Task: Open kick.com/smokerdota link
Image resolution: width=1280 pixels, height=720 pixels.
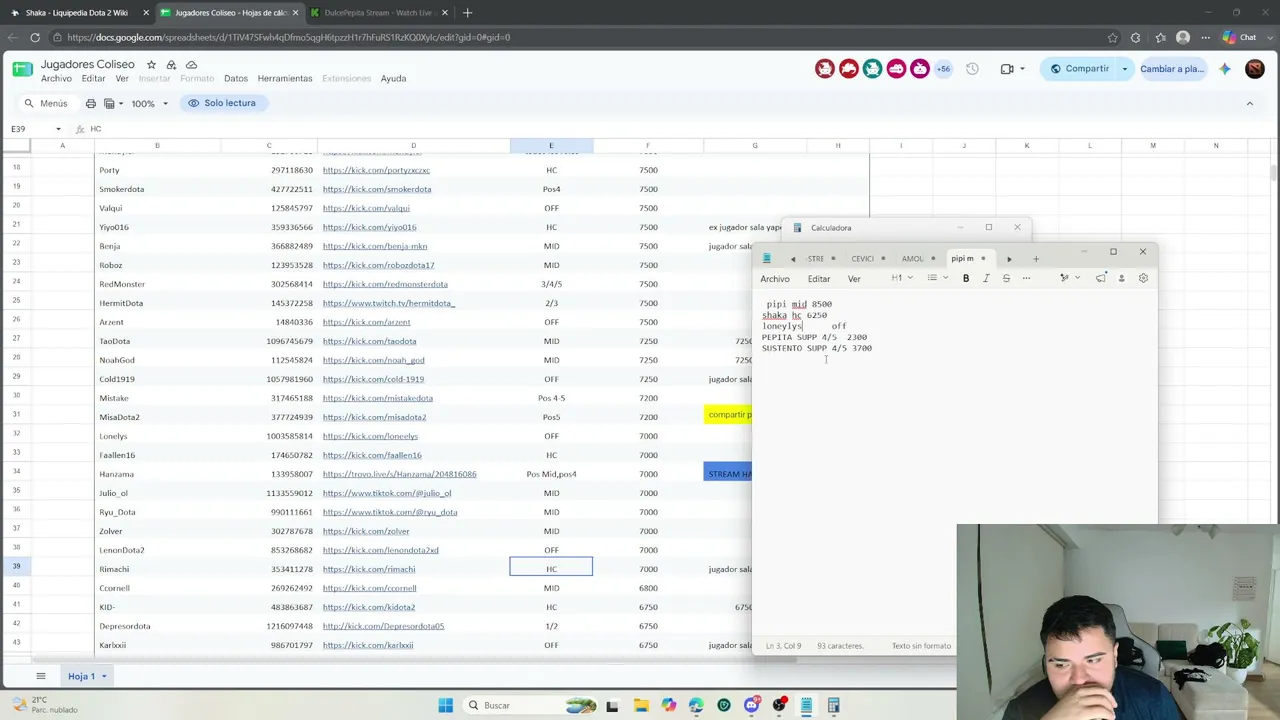Action: point(377,189)
